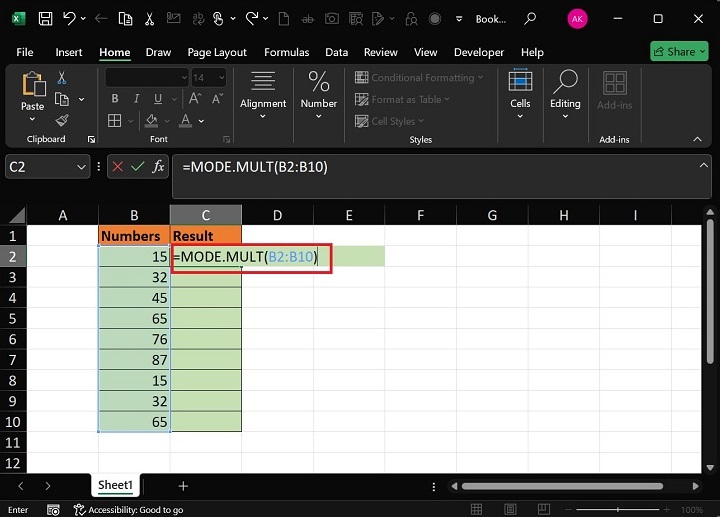Image resolution: width=720 pixels, height=517 pixels.
Task: Click the Redo arrow icon
Action: pyautogui.click(x=252, y=19)
